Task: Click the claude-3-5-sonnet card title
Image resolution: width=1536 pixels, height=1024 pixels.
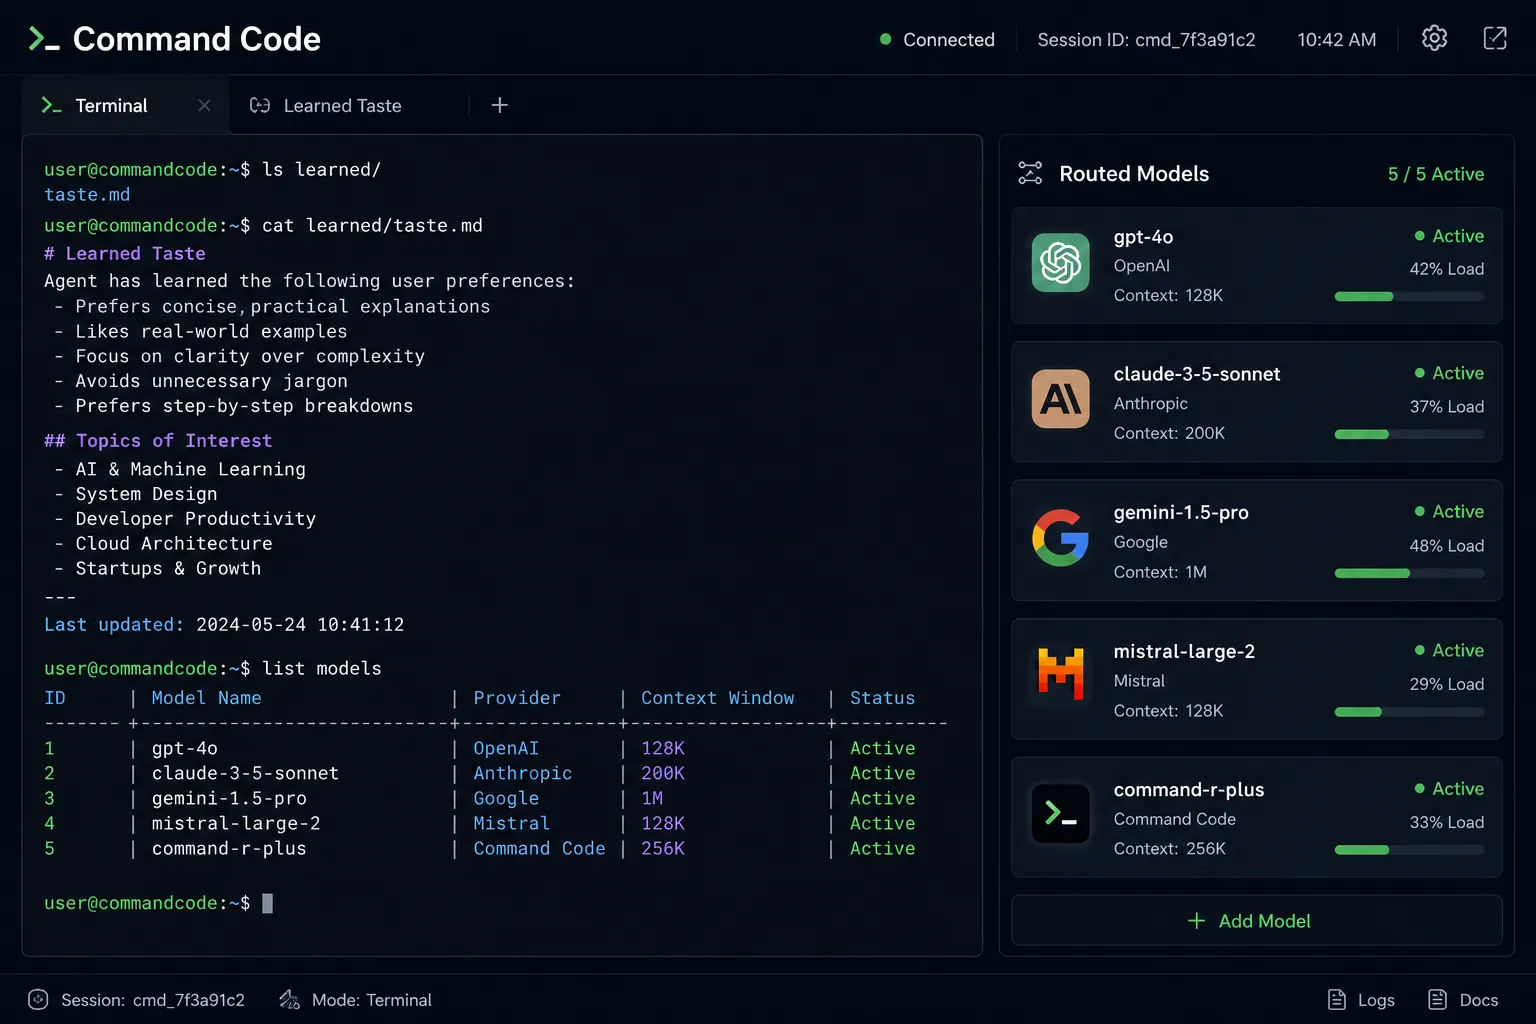Action: click(1197, 374)
